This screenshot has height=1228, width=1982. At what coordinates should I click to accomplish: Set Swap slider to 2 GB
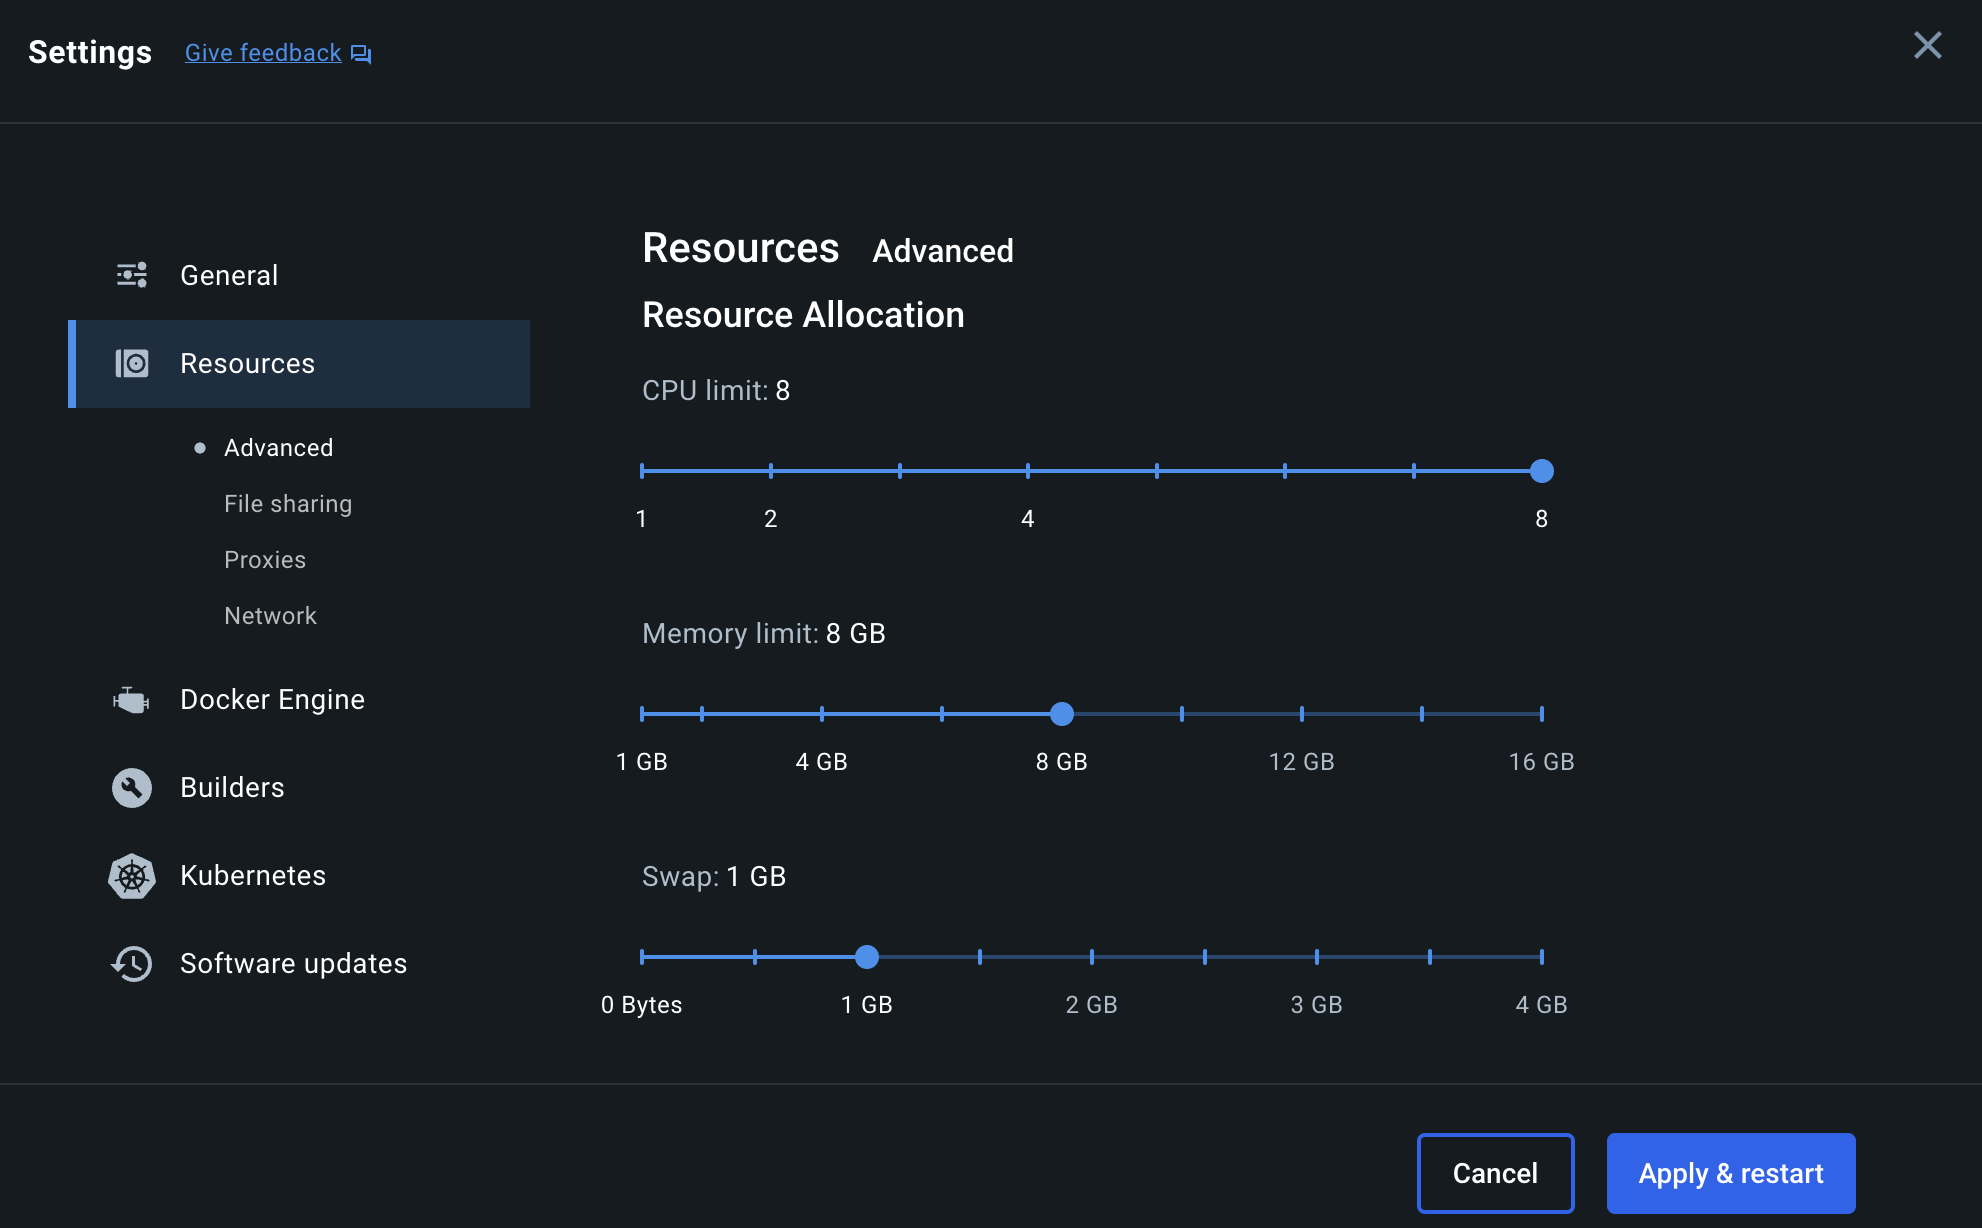pos(1092,957)
